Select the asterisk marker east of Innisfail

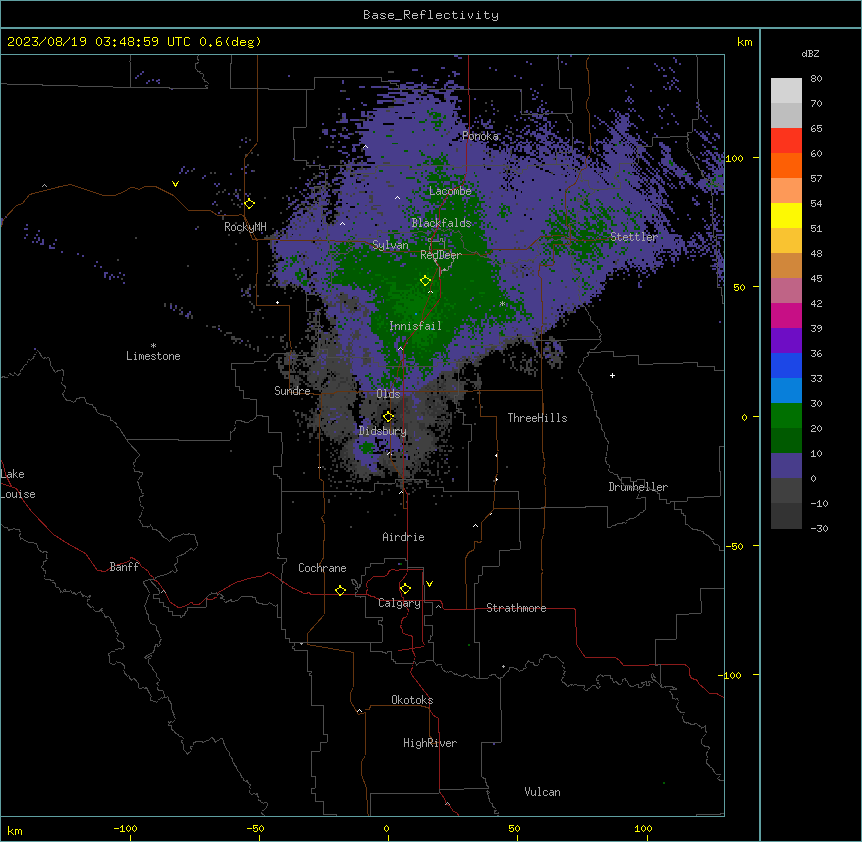(x=502, y=304)
